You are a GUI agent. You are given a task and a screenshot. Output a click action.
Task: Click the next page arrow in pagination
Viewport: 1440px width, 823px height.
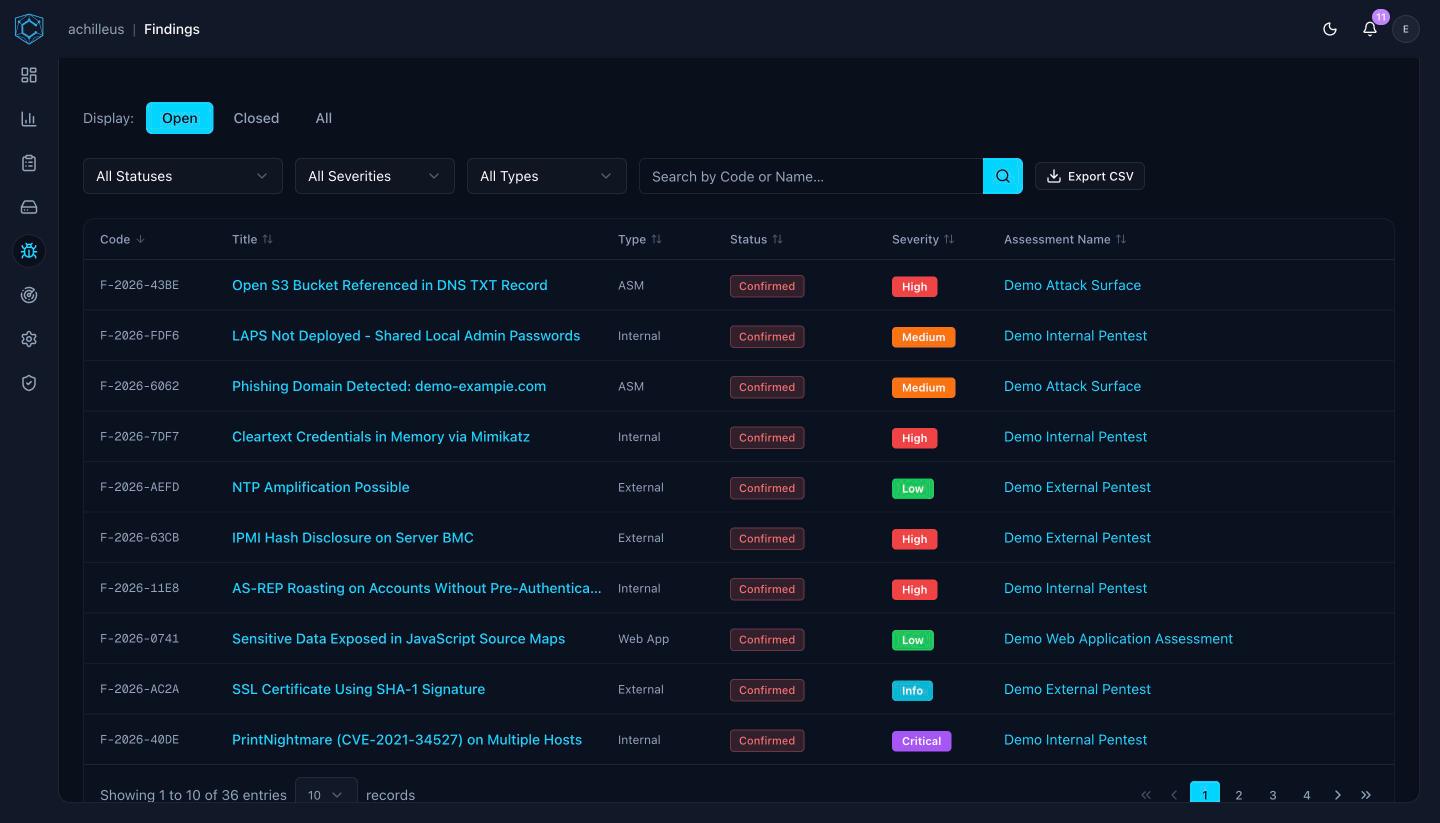1338,794
